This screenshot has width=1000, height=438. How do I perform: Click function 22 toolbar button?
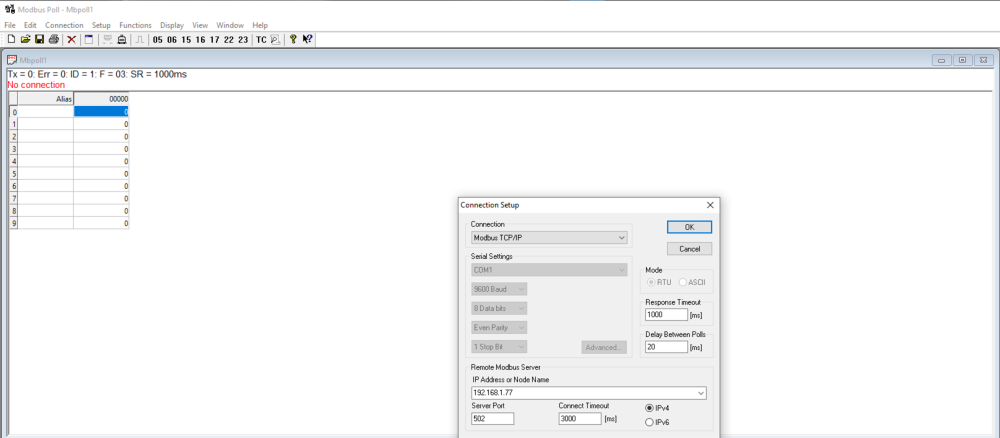(228, 40)
